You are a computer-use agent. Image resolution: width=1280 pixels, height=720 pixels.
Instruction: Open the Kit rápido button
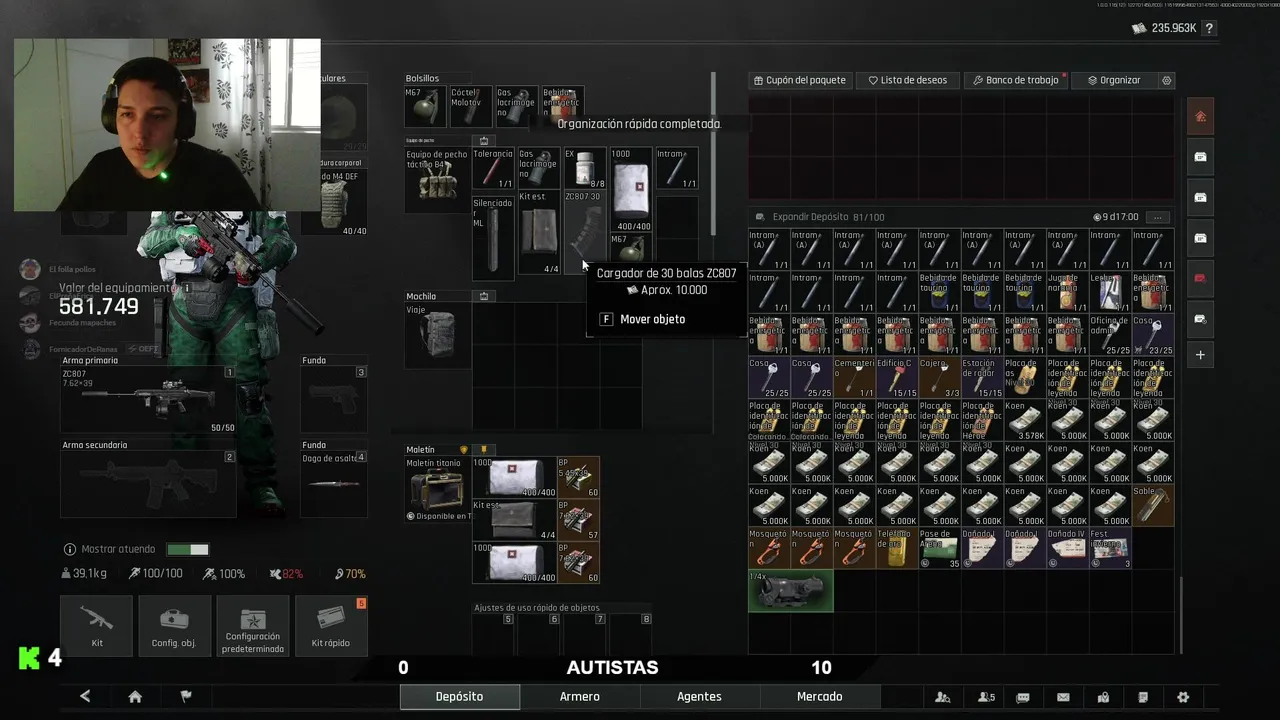point(331,626)
